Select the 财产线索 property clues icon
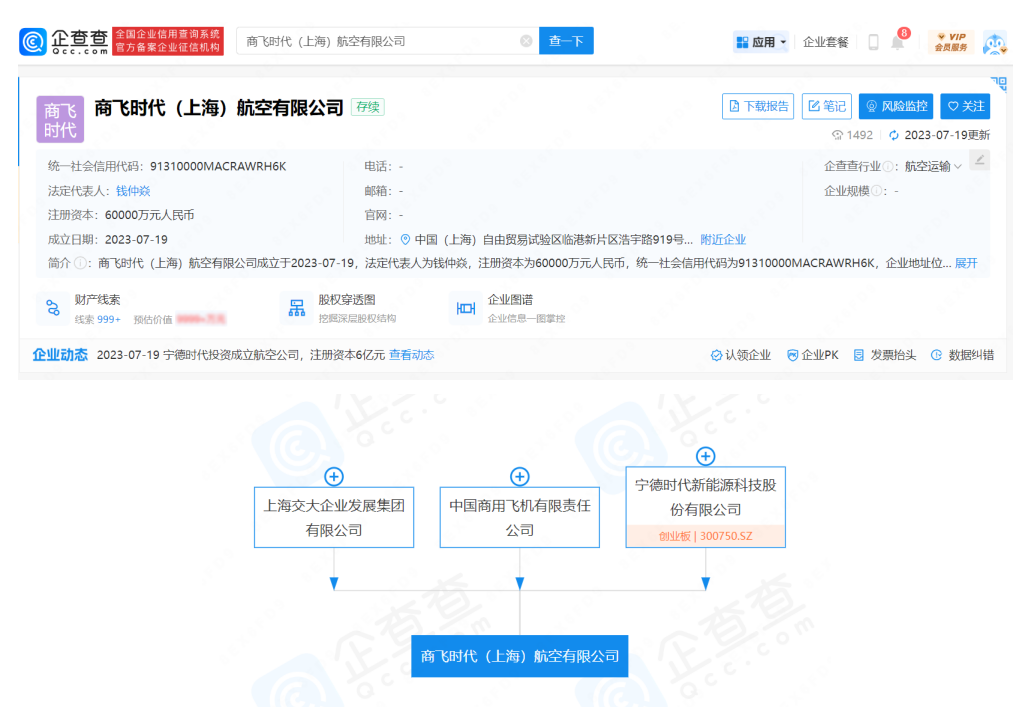Image resolution: width=1032 pixels, height=707 pixels. pyautogui.click(x=52, y=310)
